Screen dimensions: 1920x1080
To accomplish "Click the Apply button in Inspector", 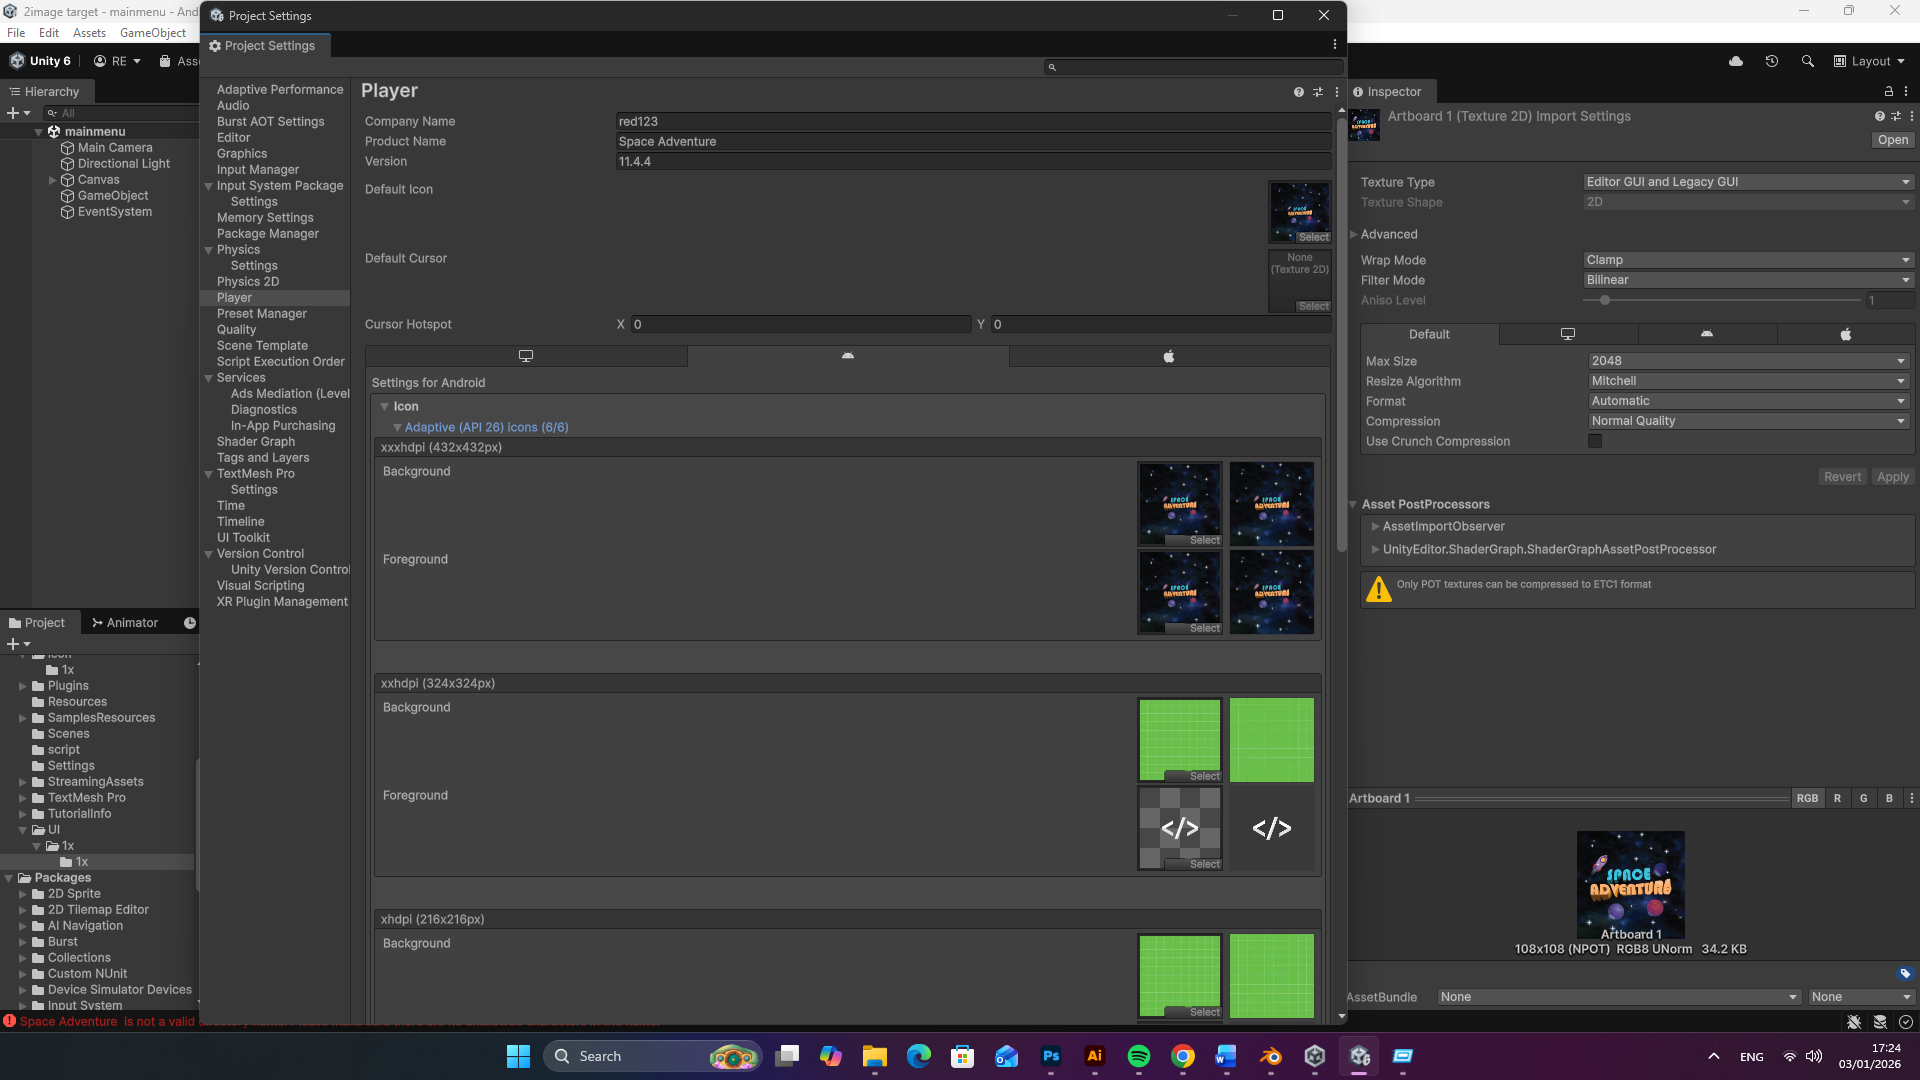I will pos(1892,477).
